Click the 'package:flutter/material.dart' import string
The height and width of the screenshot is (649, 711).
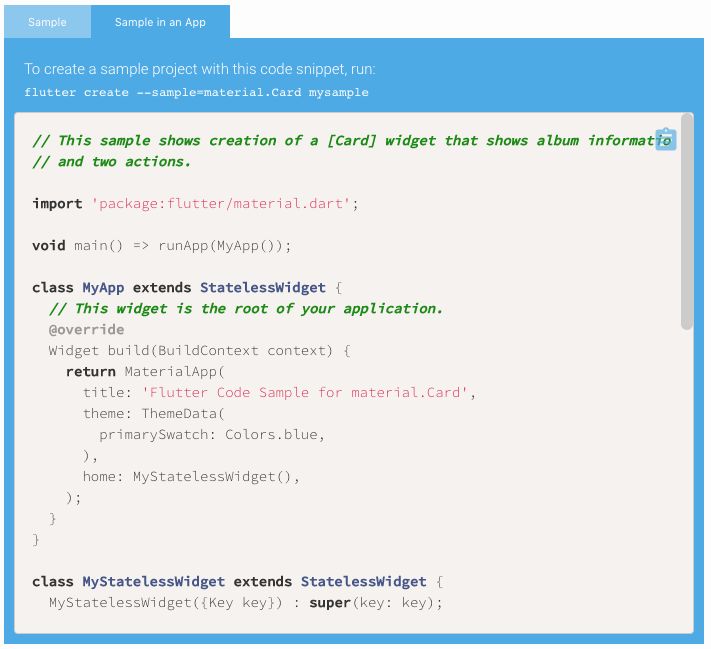(x=221, y=203)
